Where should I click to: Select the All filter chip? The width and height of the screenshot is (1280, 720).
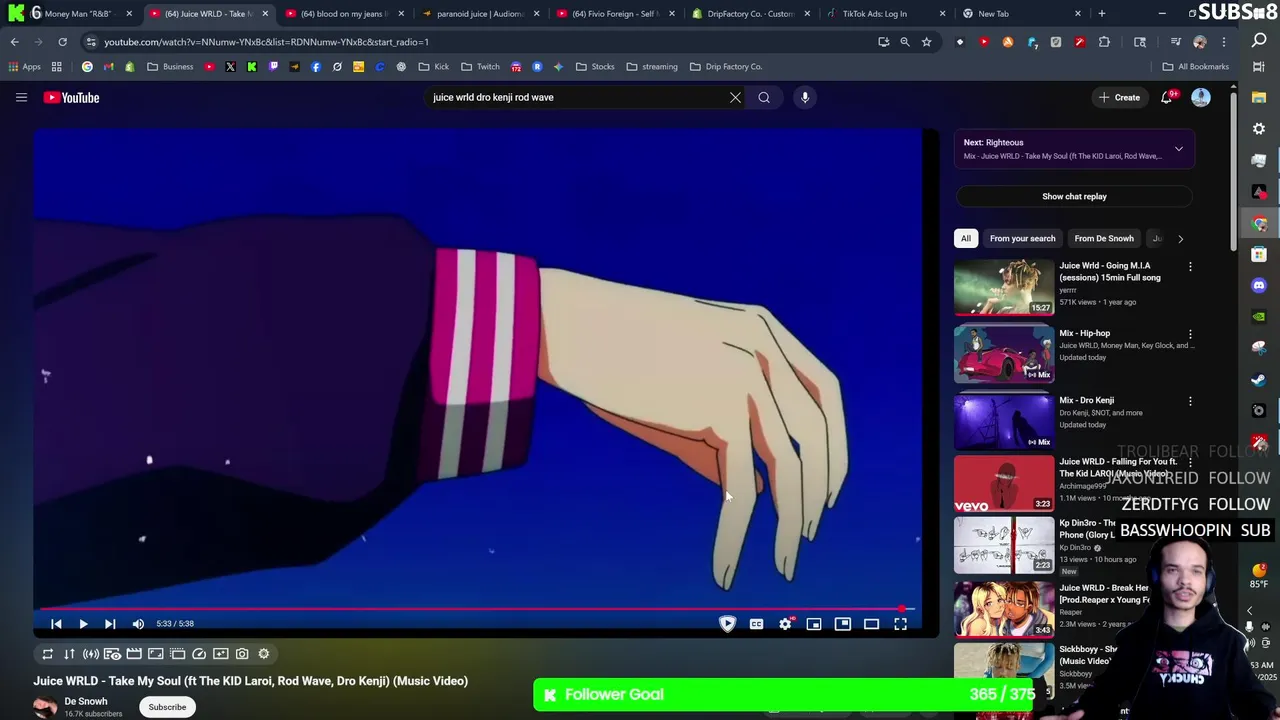(x=966, y=238)
